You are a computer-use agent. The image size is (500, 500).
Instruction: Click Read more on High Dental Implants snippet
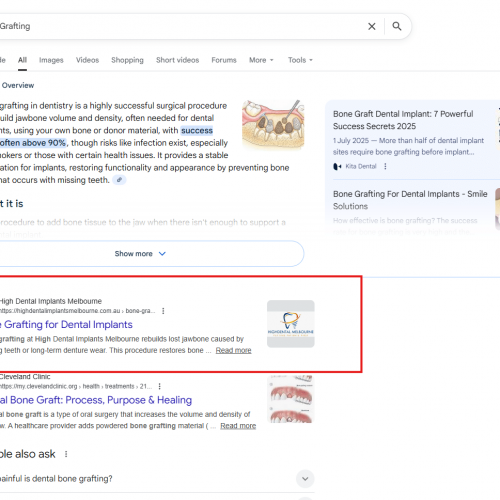pyautogui.click(x=233, y=350)
